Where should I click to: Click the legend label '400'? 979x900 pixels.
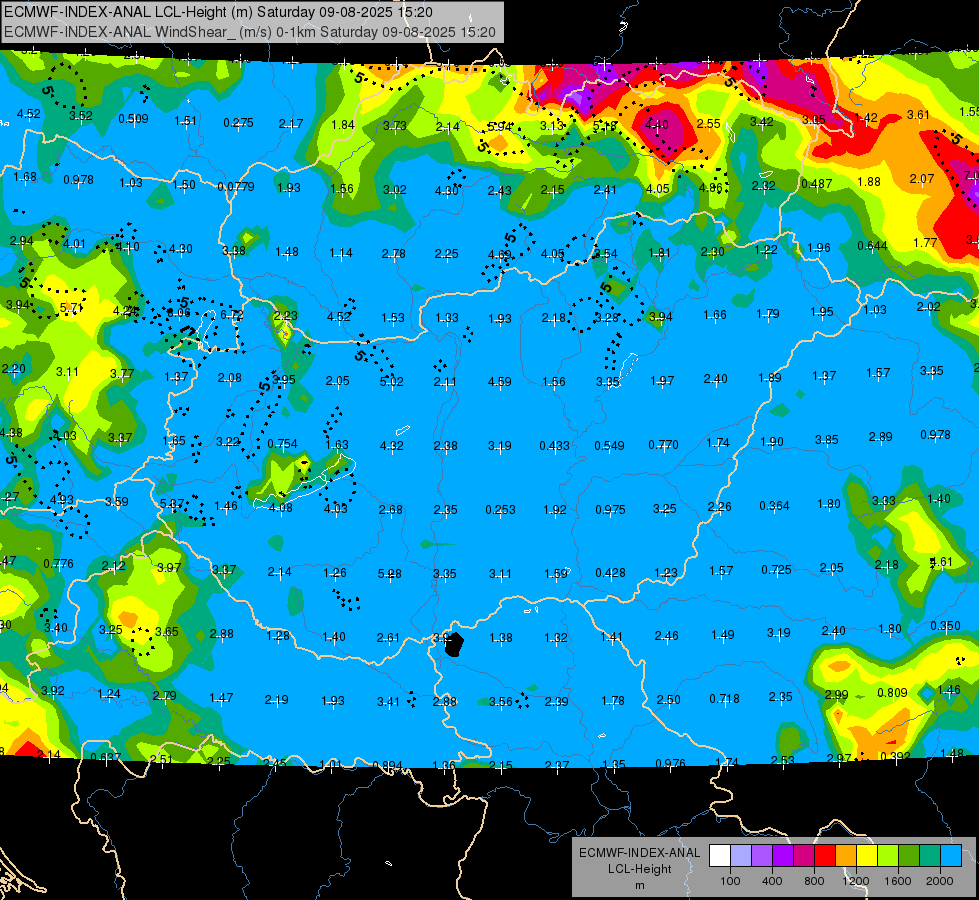click(772, 881)
